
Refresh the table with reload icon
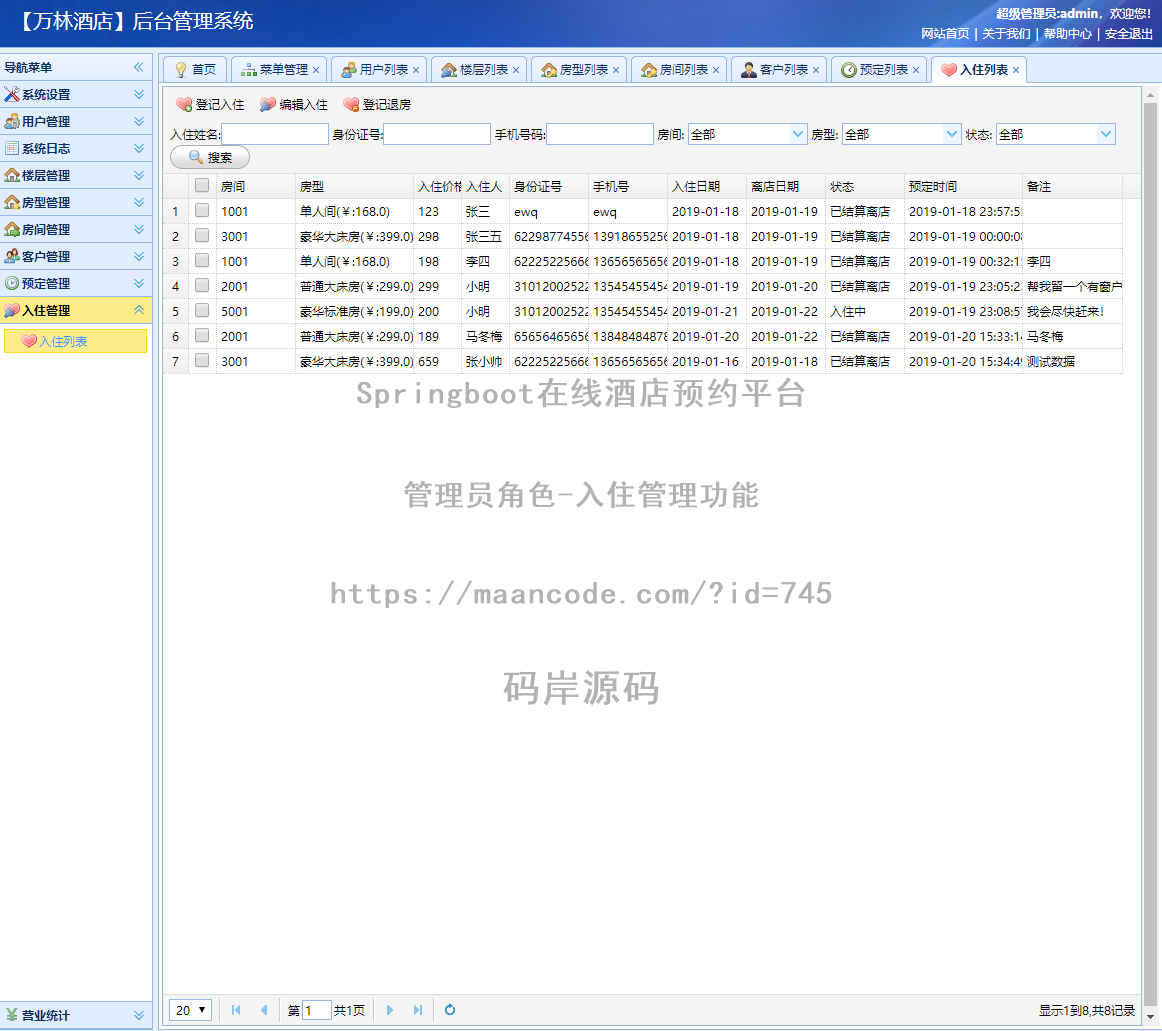(x=450, y=1010)
